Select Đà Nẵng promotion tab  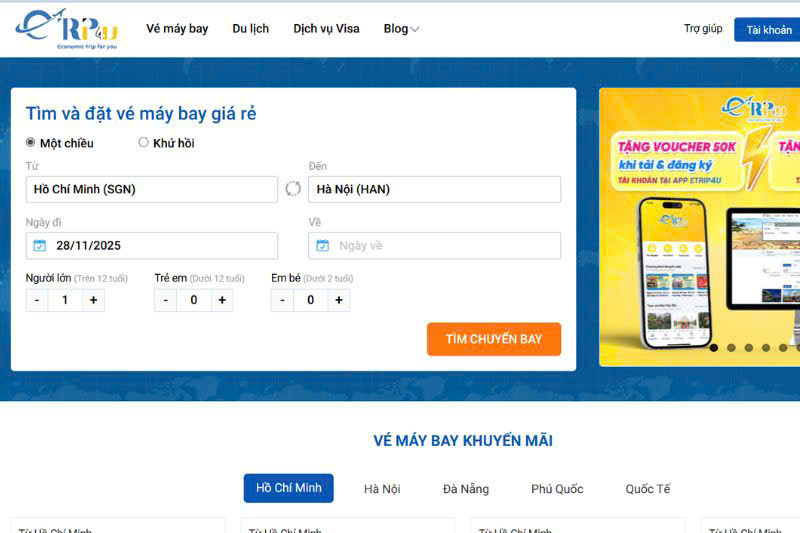[466, 489]
